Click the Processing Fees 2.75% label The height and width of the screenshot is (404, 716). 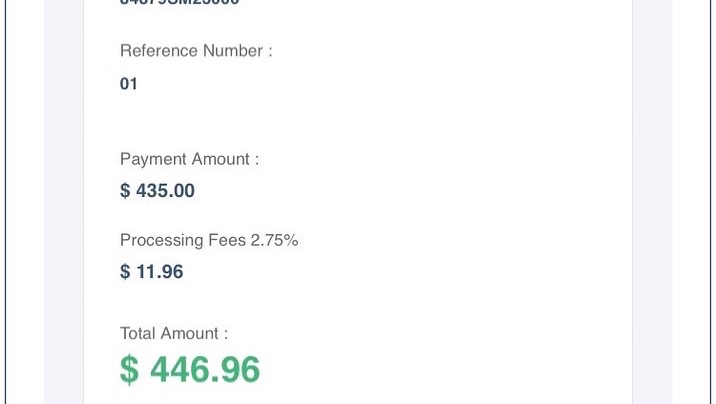[x=209, y=241]
